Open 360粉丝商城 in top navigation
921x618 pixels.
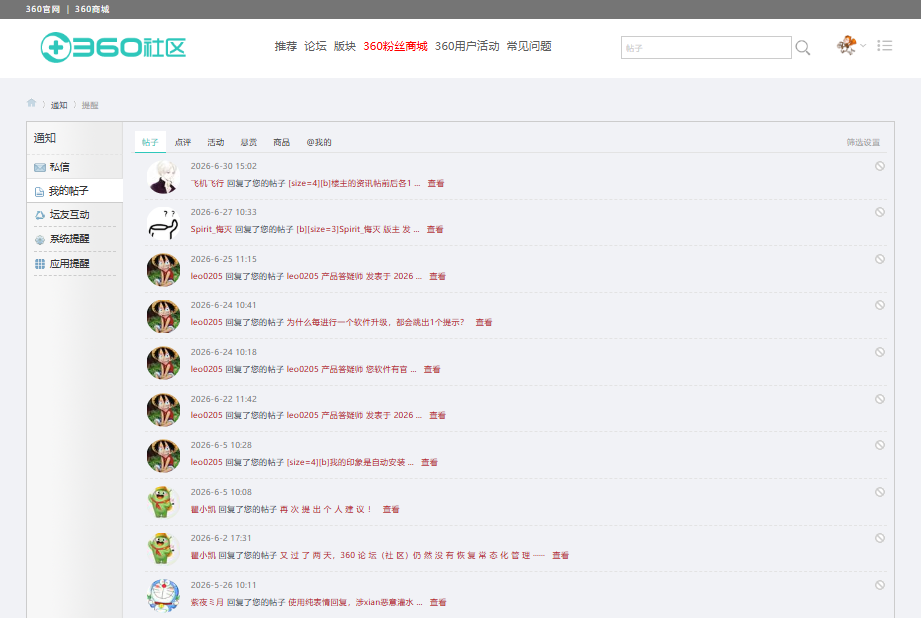[395, 46]
